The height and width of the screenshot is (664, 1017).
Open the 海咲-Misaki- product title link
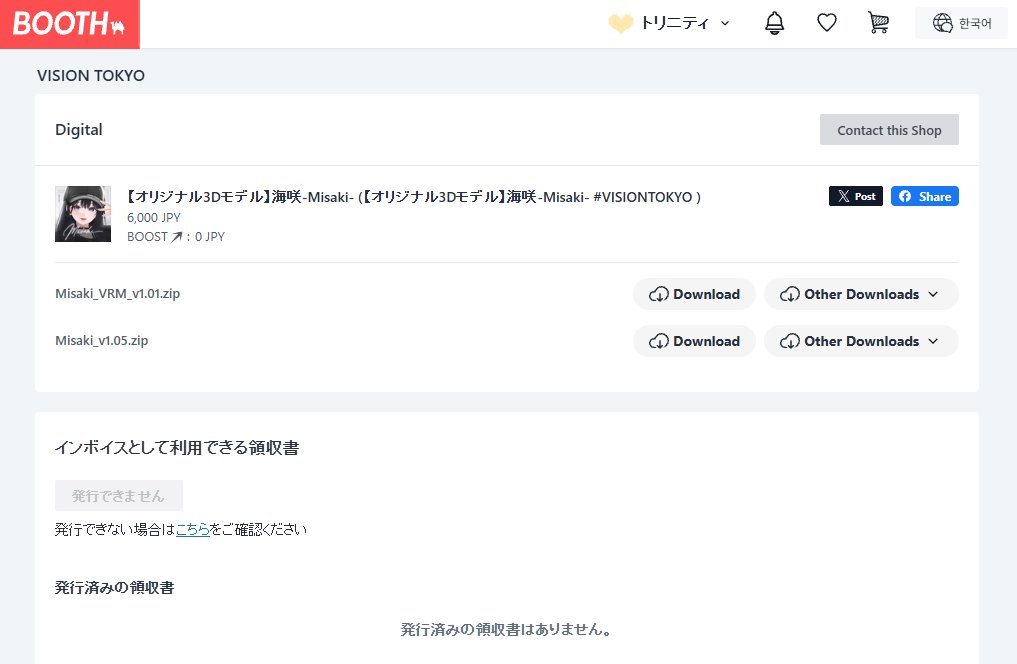tap(414, 196)
